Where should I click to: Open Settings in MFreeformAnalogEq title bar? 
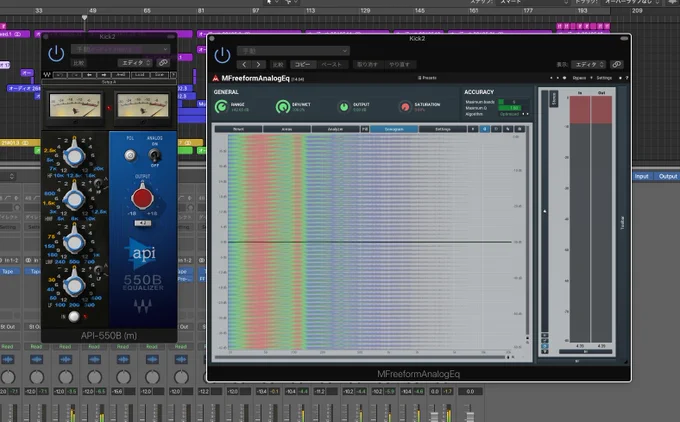point(604,78)
